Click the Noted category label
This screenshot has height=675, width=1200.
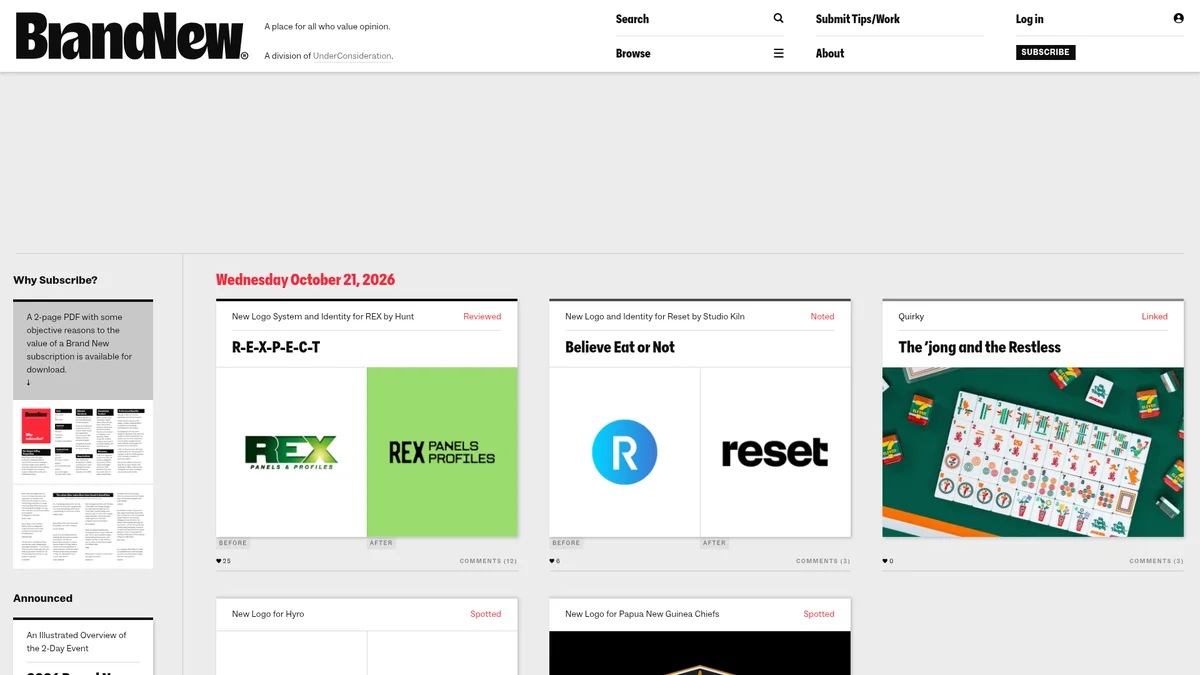(822, 316)
